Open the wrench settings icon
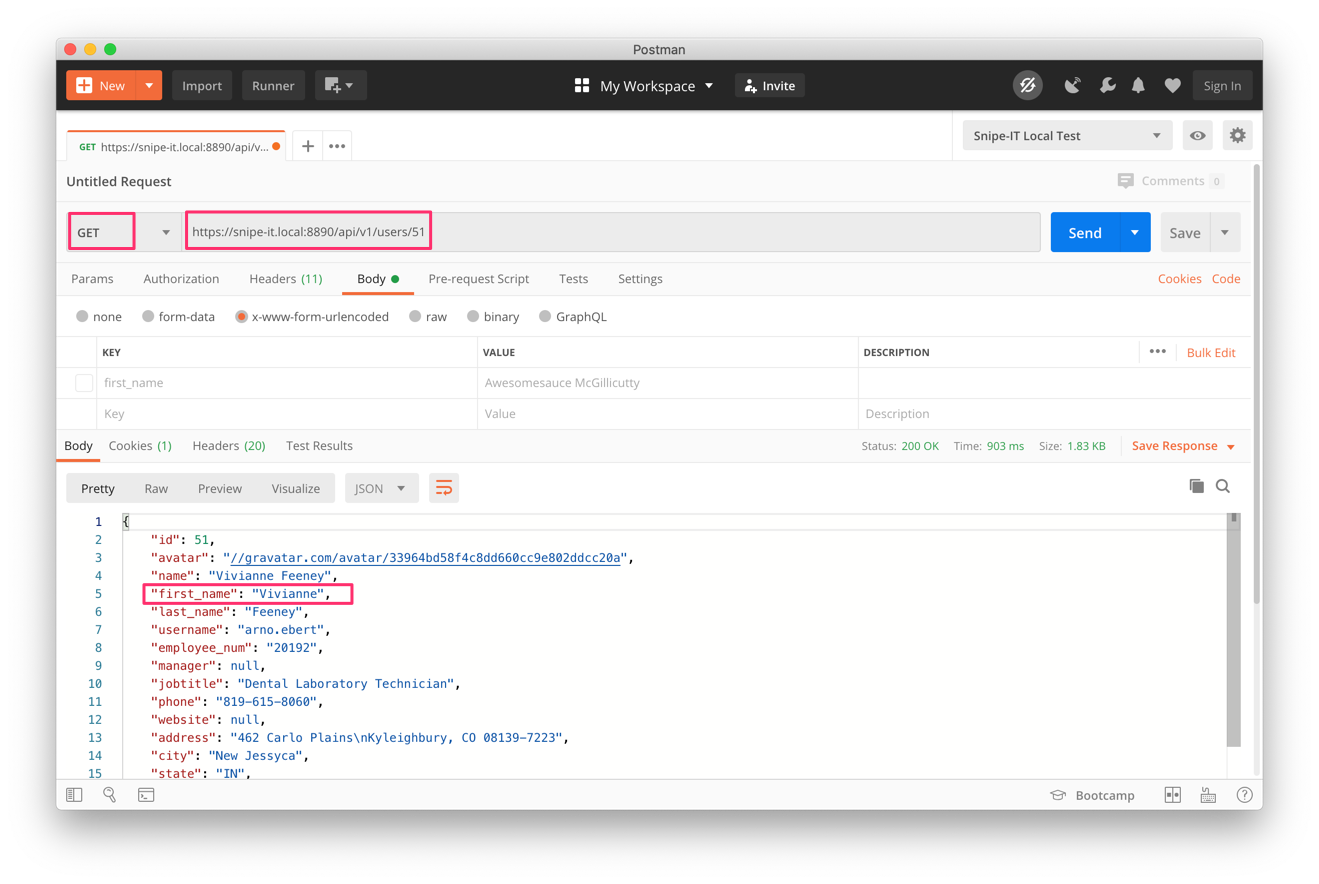This screenshot has height=884, width=1319. pos(1107,86)
